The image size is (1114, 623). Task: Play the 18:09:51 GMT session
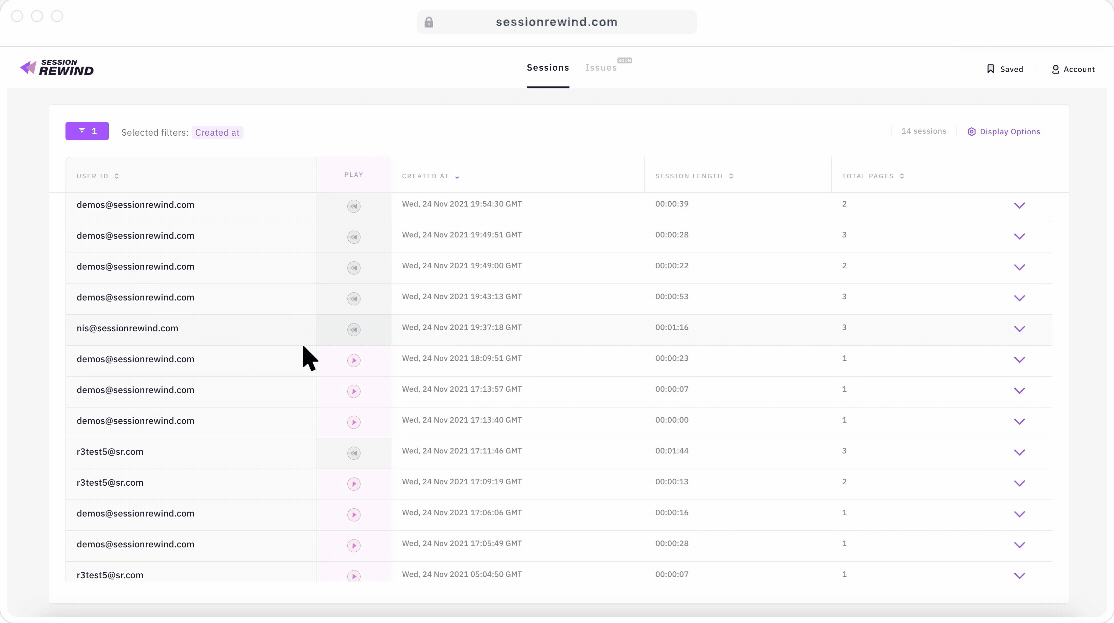pos(353,360)
